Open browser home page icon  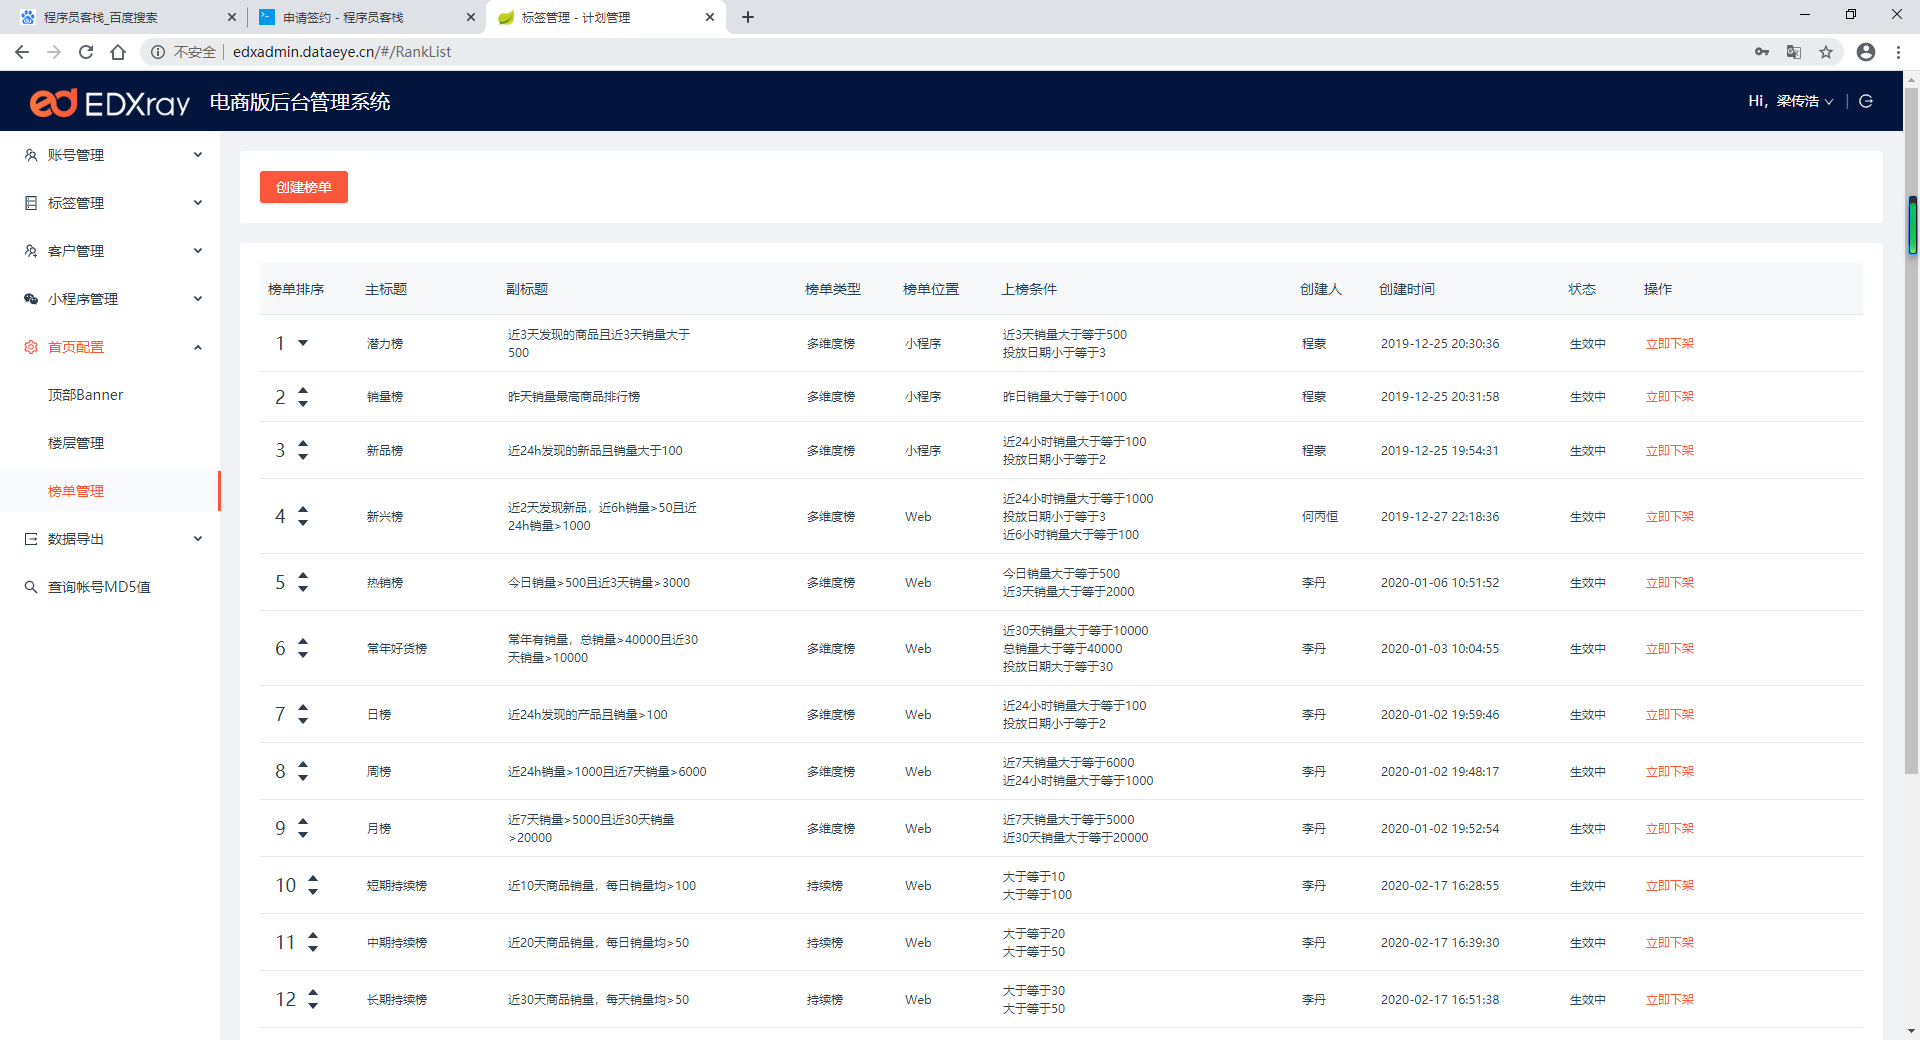pyautogui.click(x=118, y=52)
